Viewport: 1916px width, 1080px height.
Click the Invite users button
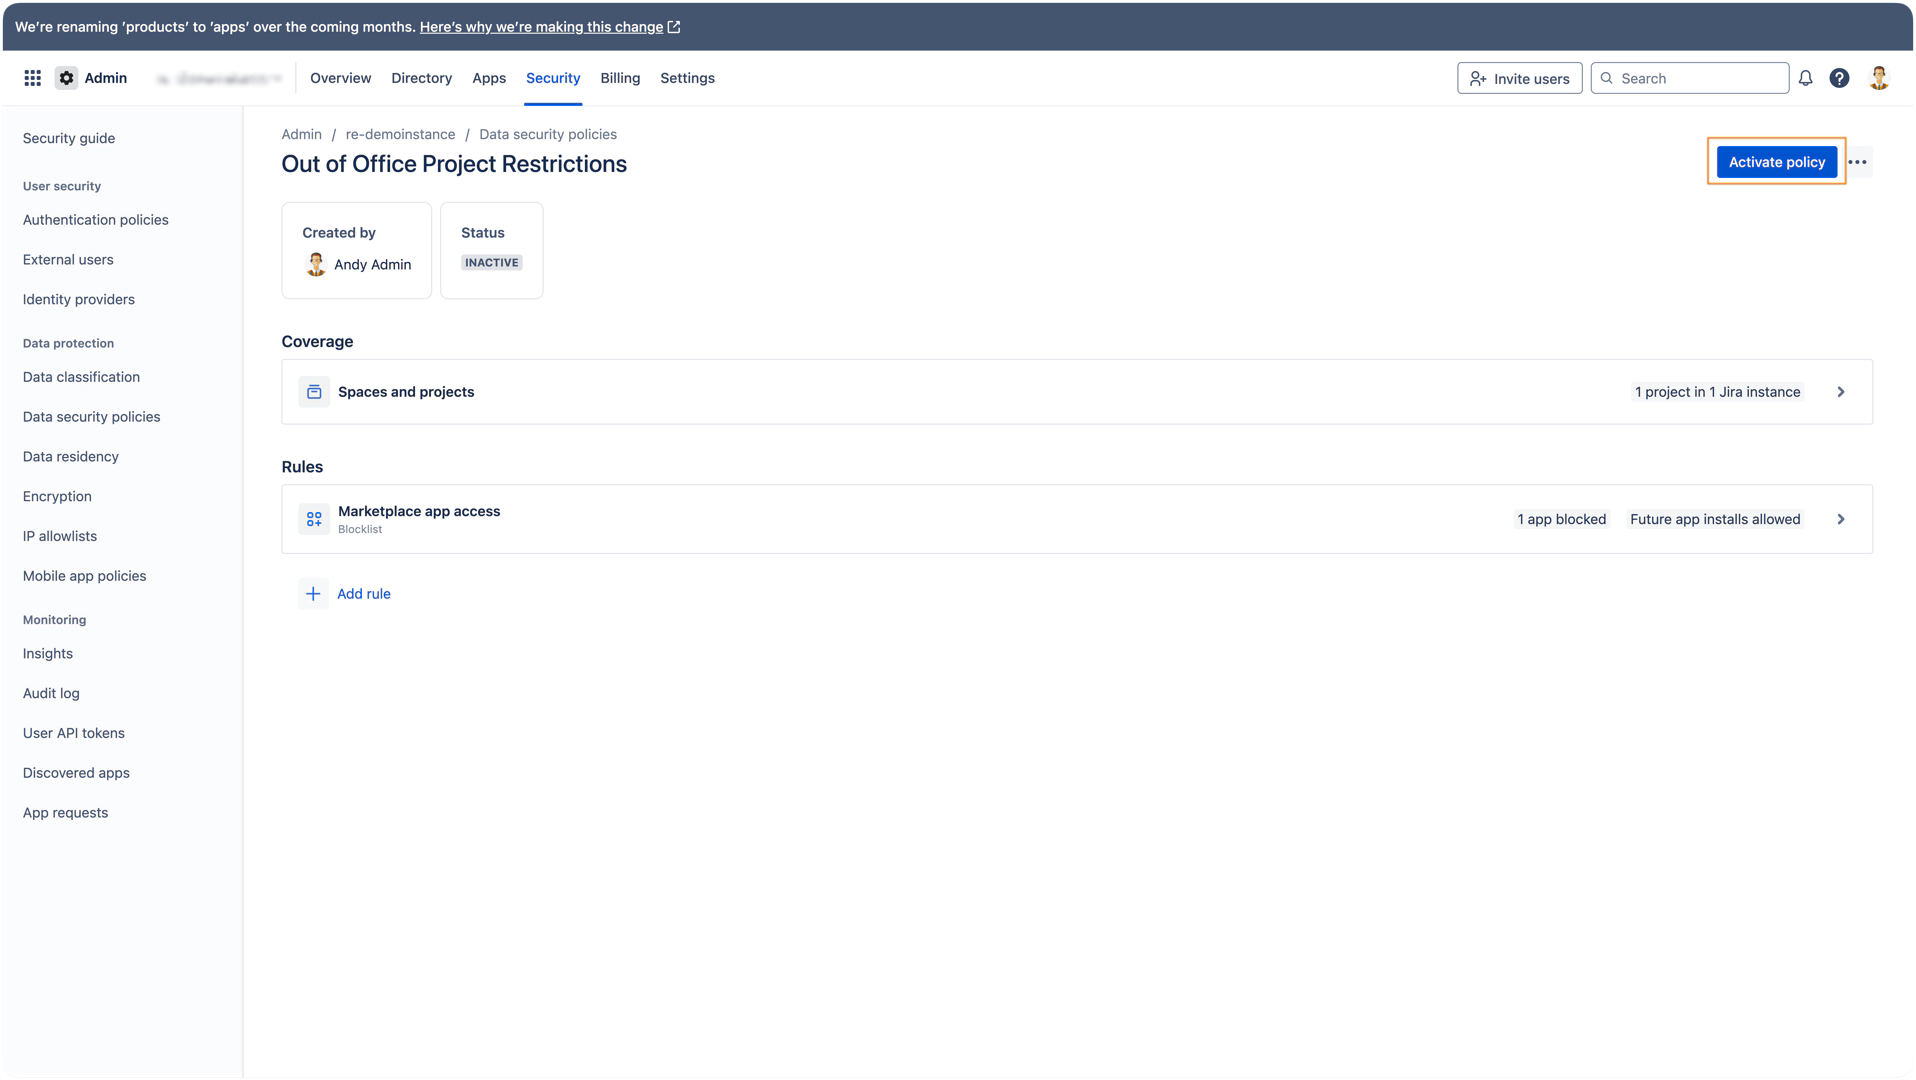1519,78
